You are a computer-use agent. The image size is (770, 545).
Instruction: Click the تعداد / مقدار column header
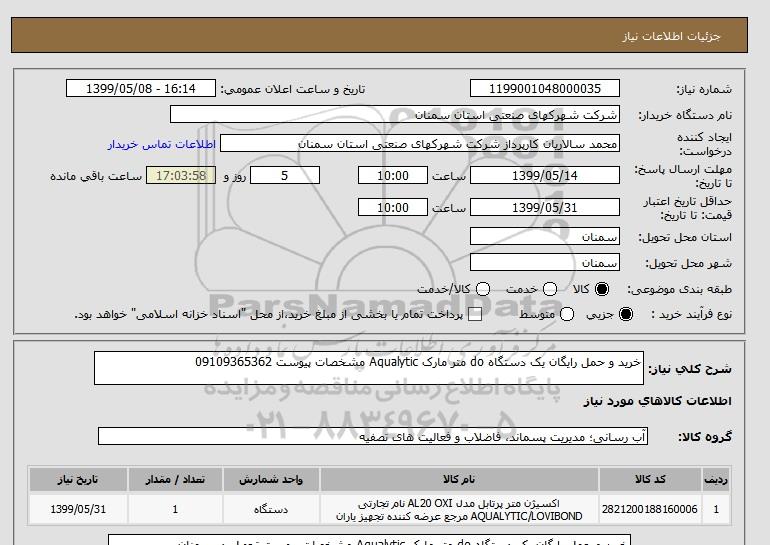(175, 479)
